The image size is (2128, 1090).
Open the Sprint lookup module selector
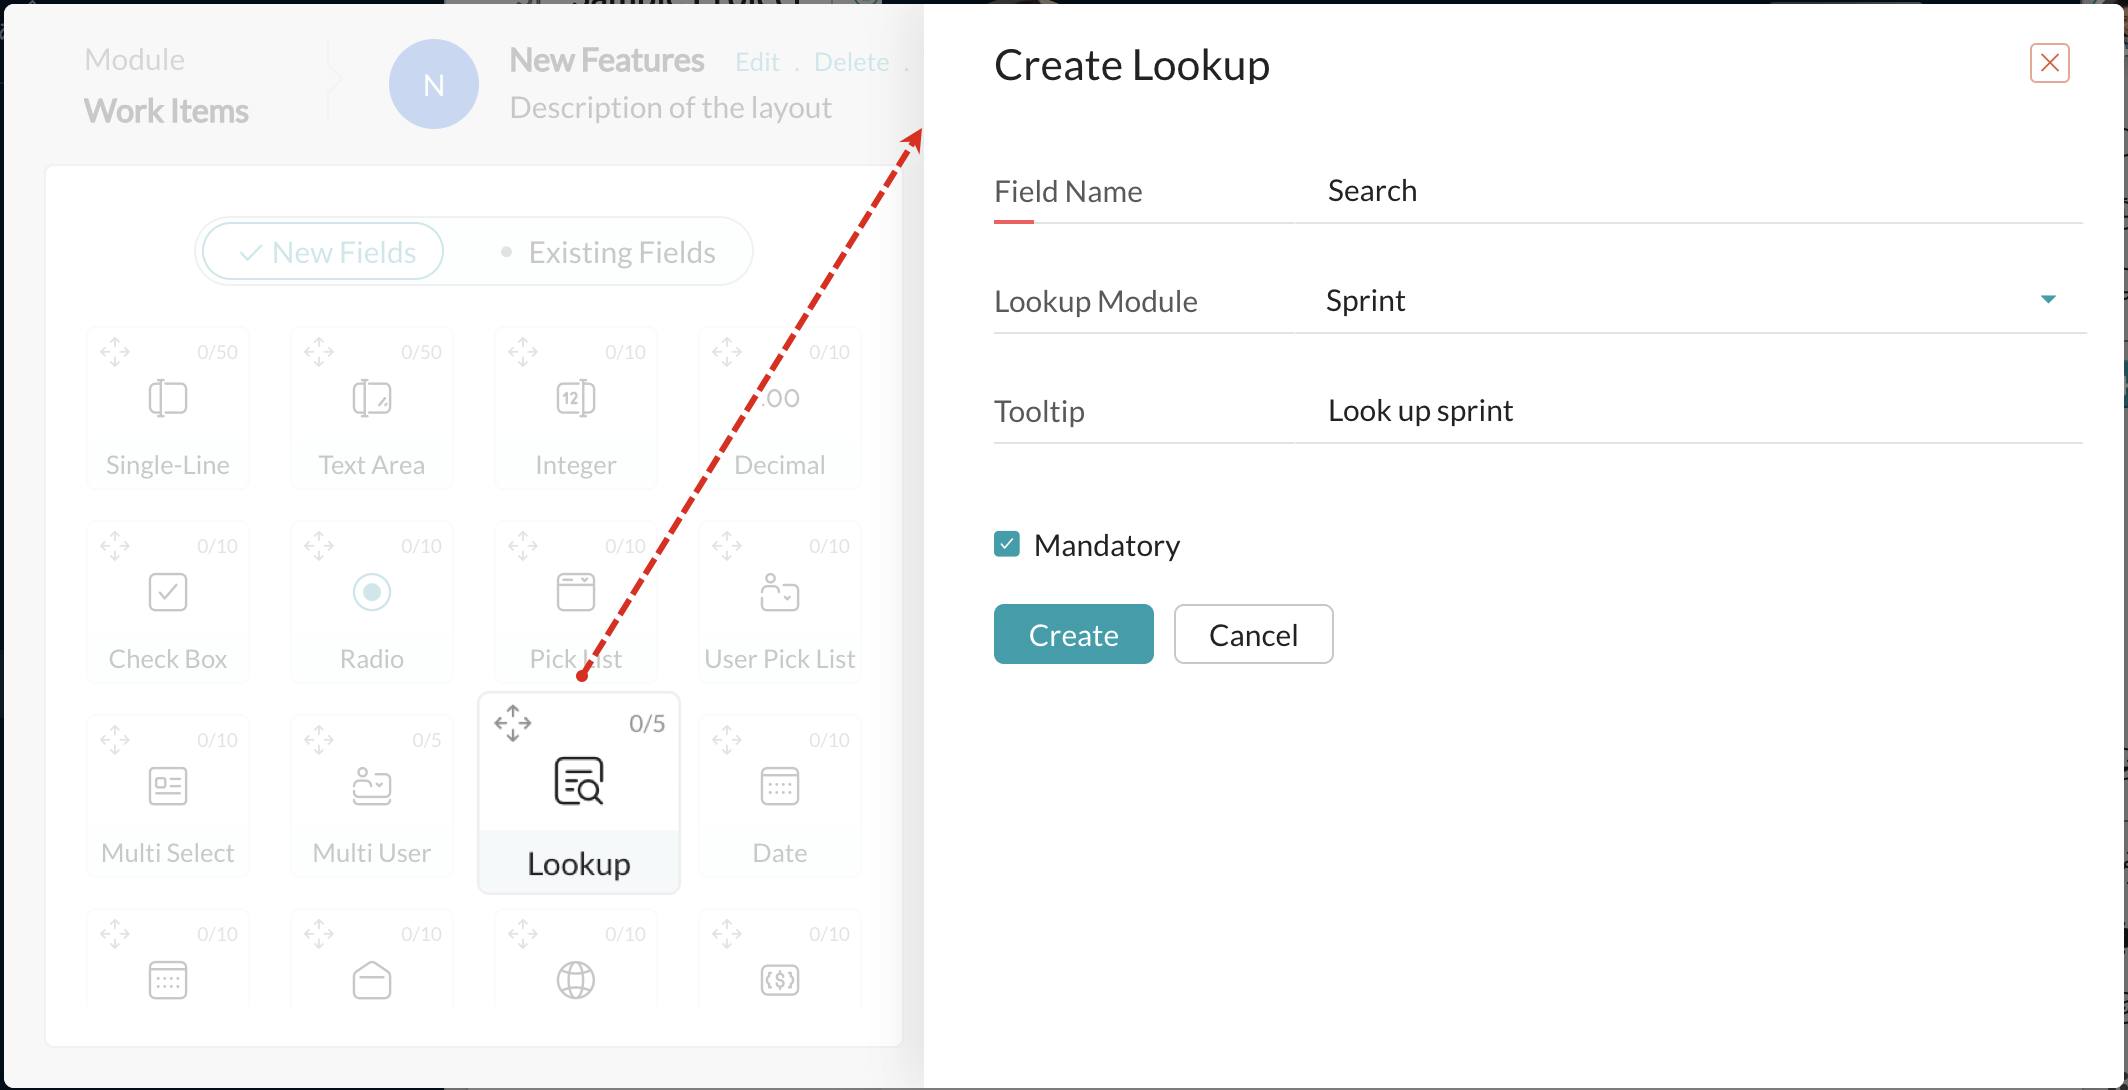coord(1689,300)
